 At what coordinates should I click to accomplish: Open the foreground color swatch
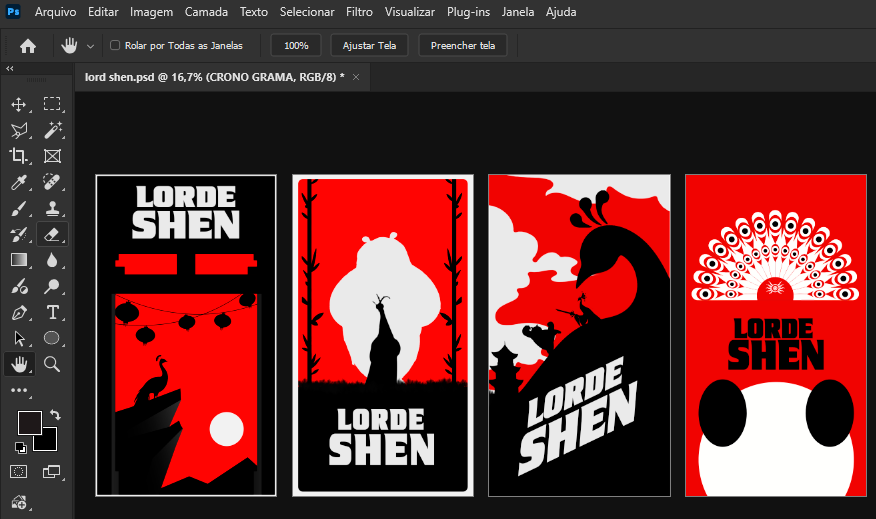tap(29, 423)
